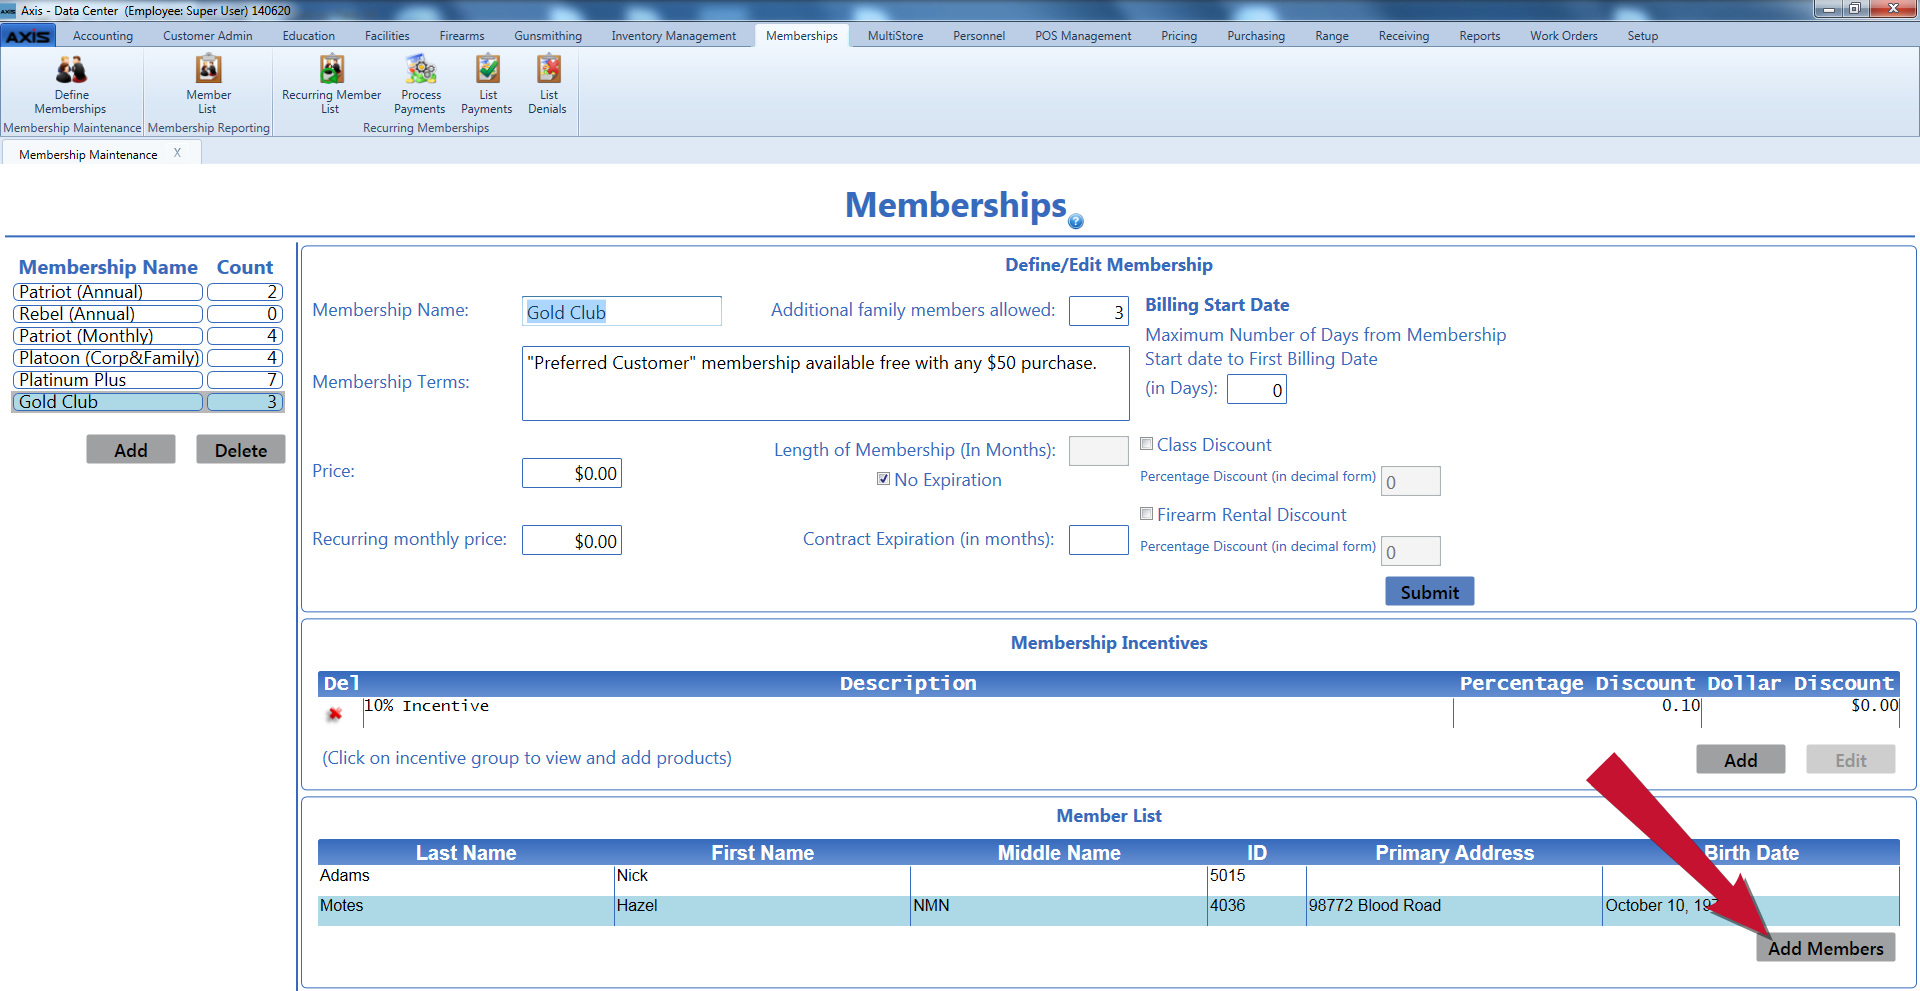Select Patriot (Monthly) membership
Image resolution: width=1920 pixels, height=991 pixels.
pos(108,336)
